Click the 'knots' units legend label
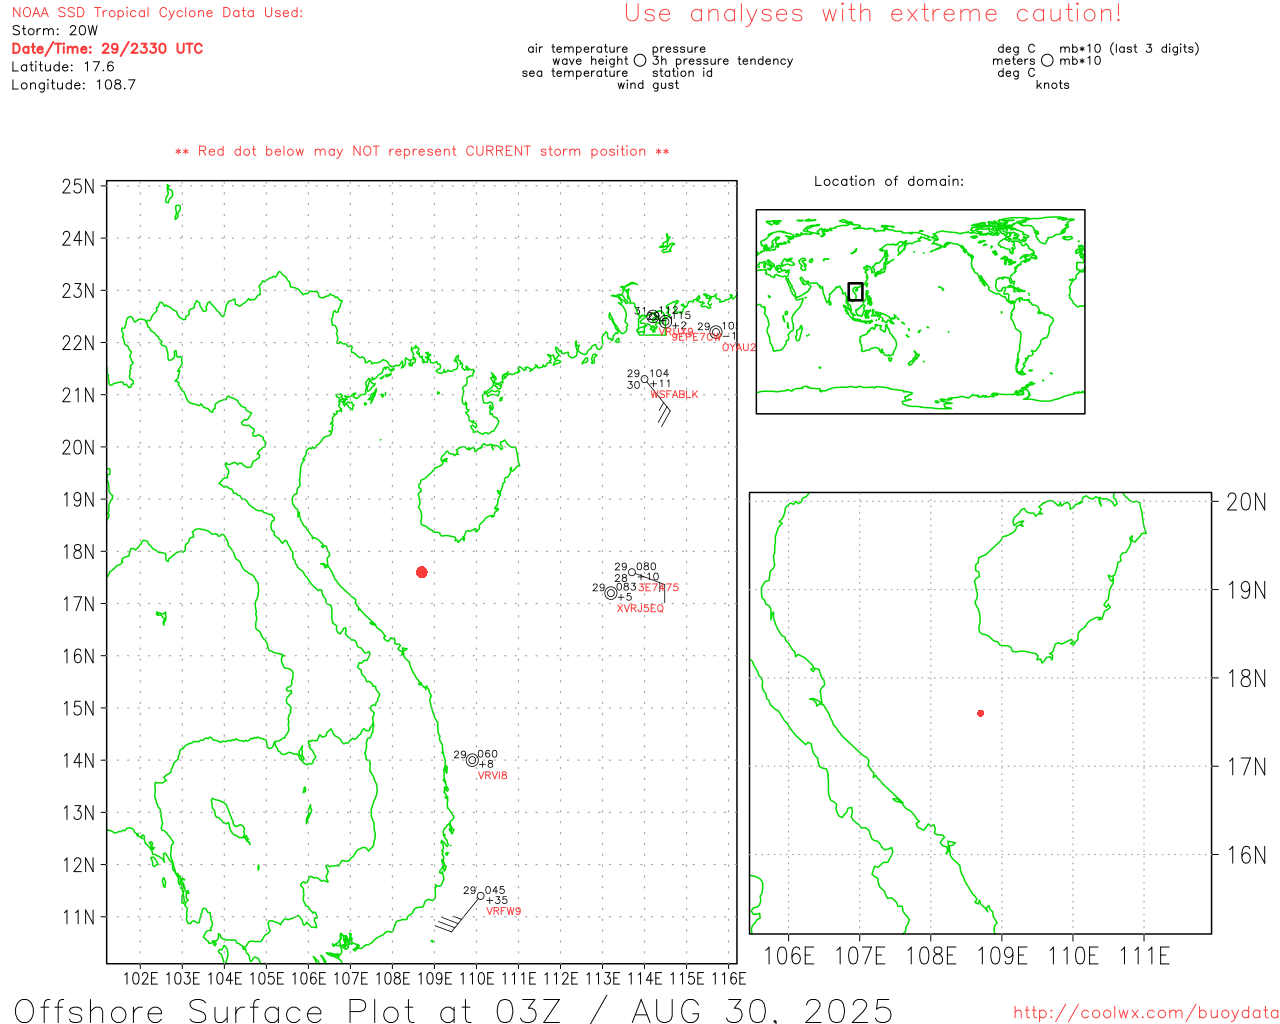The height and width of the screenshot is (1024, 1280). pos(1053,85)
